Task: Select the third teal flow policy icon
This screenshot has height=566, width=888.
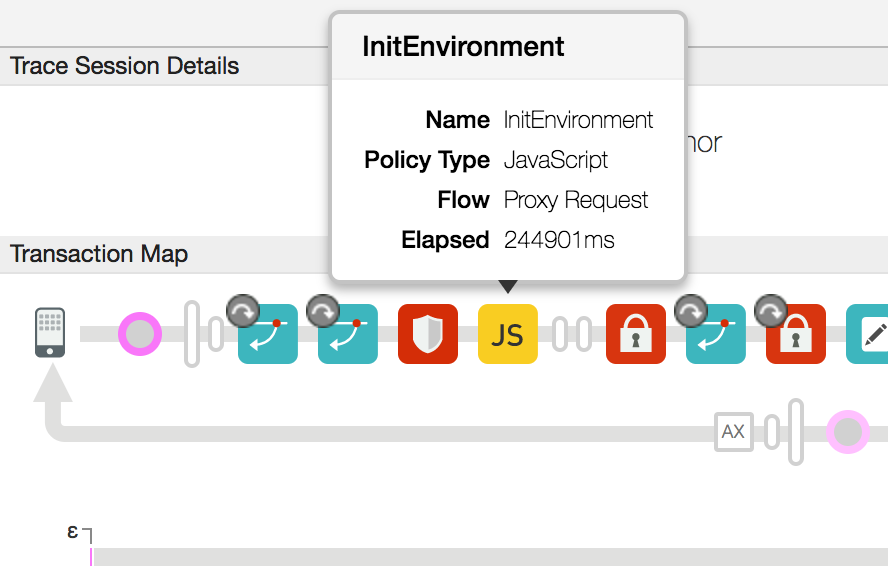Action: pyautogui.click(x=716, y=334)
